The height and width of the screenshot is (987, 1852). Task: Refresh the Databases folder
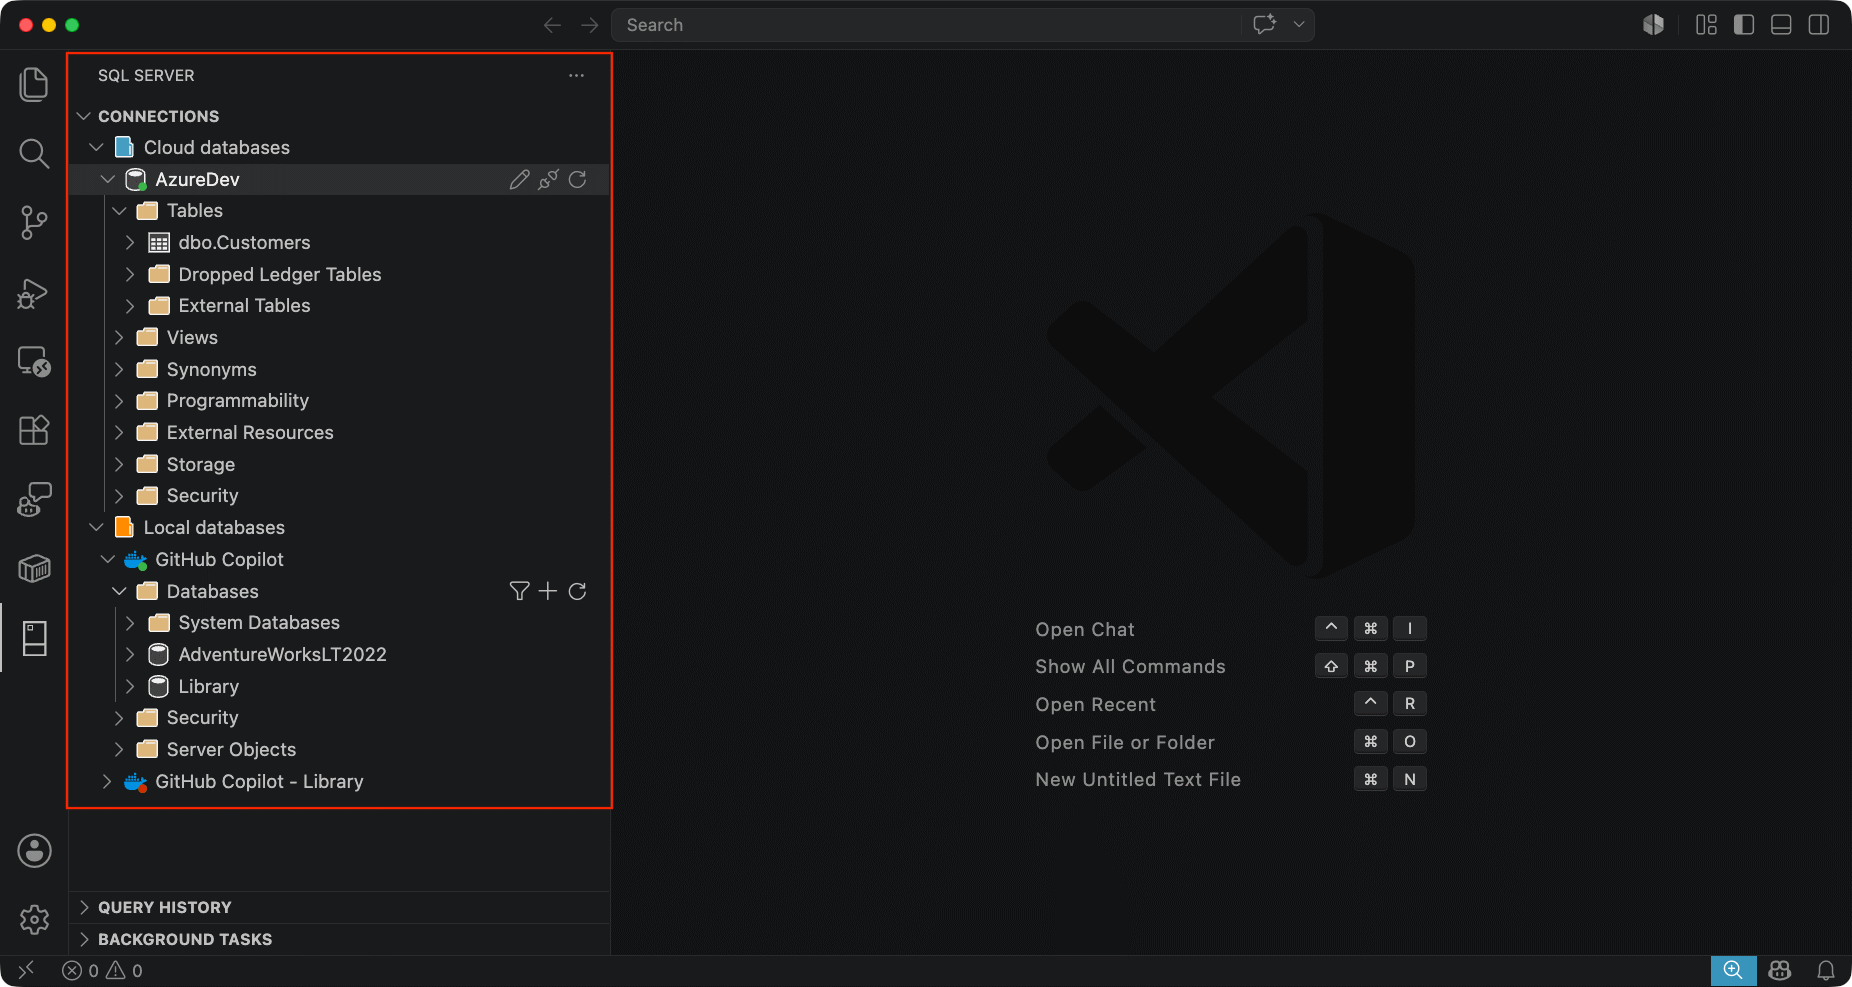point(577,591)
